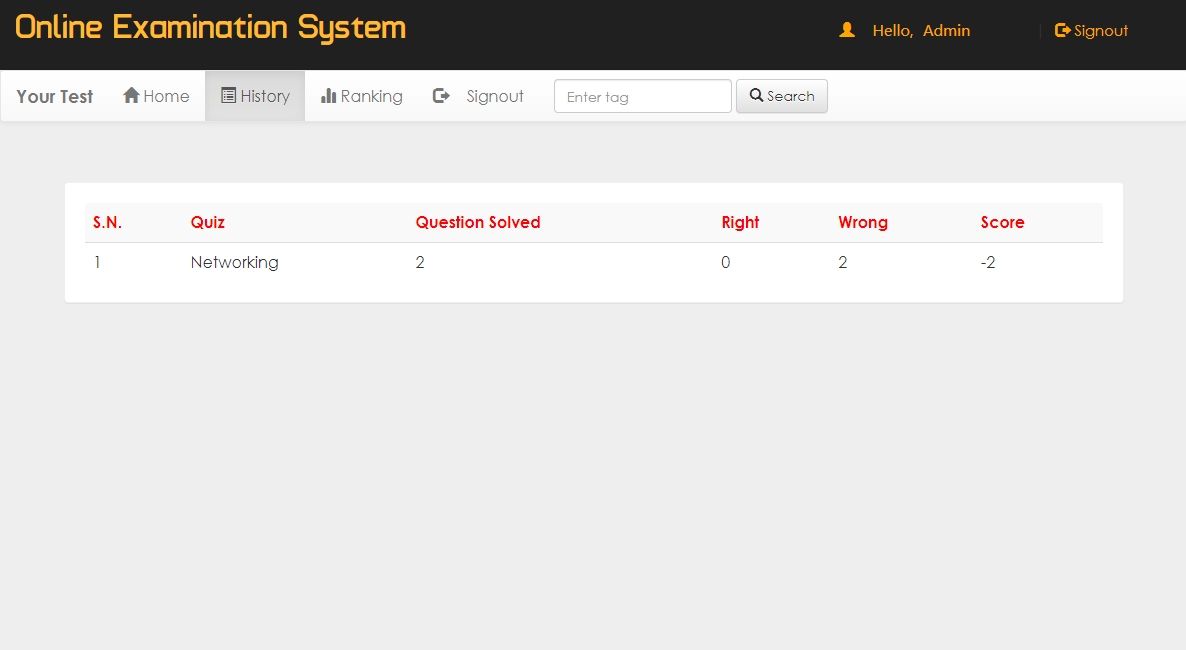The image size is (1186, 650).
Task: Click the Score column header
Action: 1002,222
